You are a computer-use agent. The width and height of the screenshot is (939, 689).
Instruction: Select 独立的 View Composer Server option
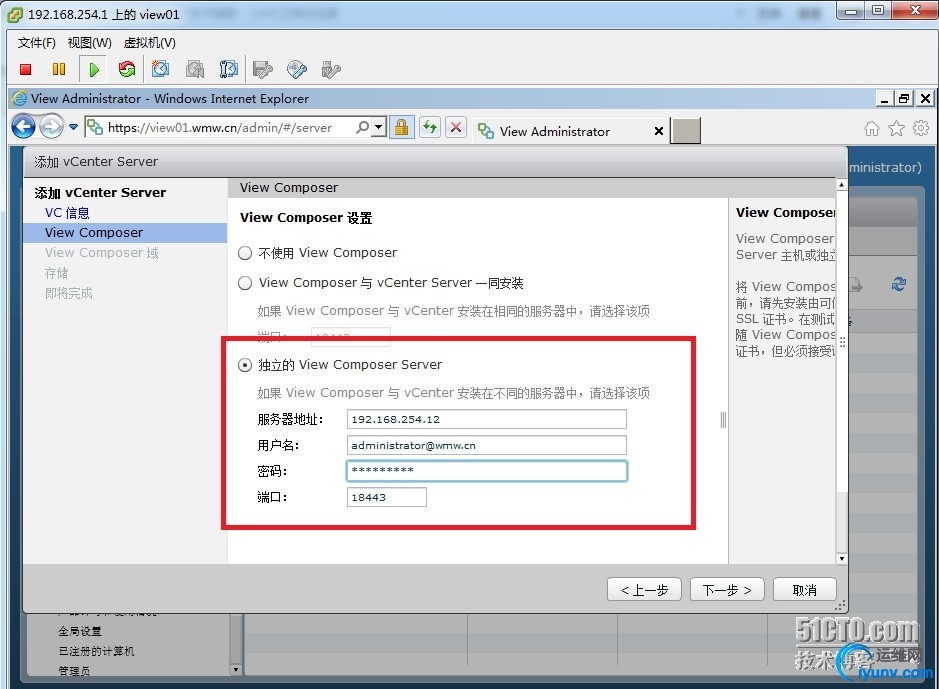(x=245, y=365)
